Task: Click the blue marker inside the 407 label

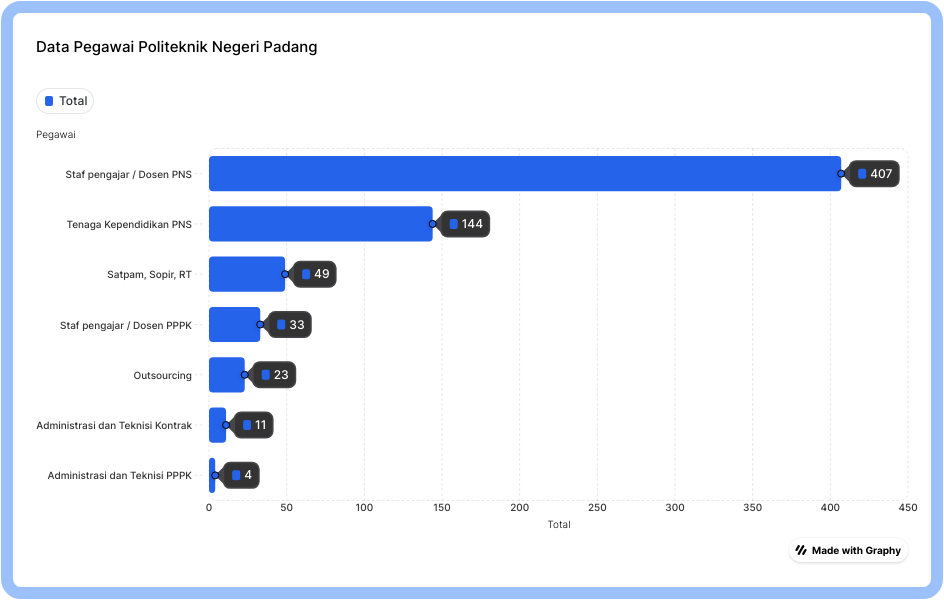Action: [x=861, y=173]
